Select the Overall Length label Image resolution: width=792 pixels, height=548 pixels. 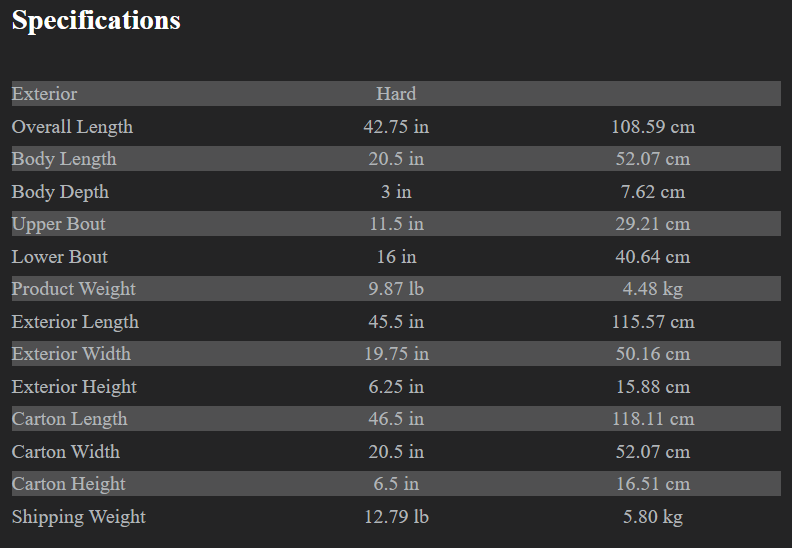click(72, 127)
